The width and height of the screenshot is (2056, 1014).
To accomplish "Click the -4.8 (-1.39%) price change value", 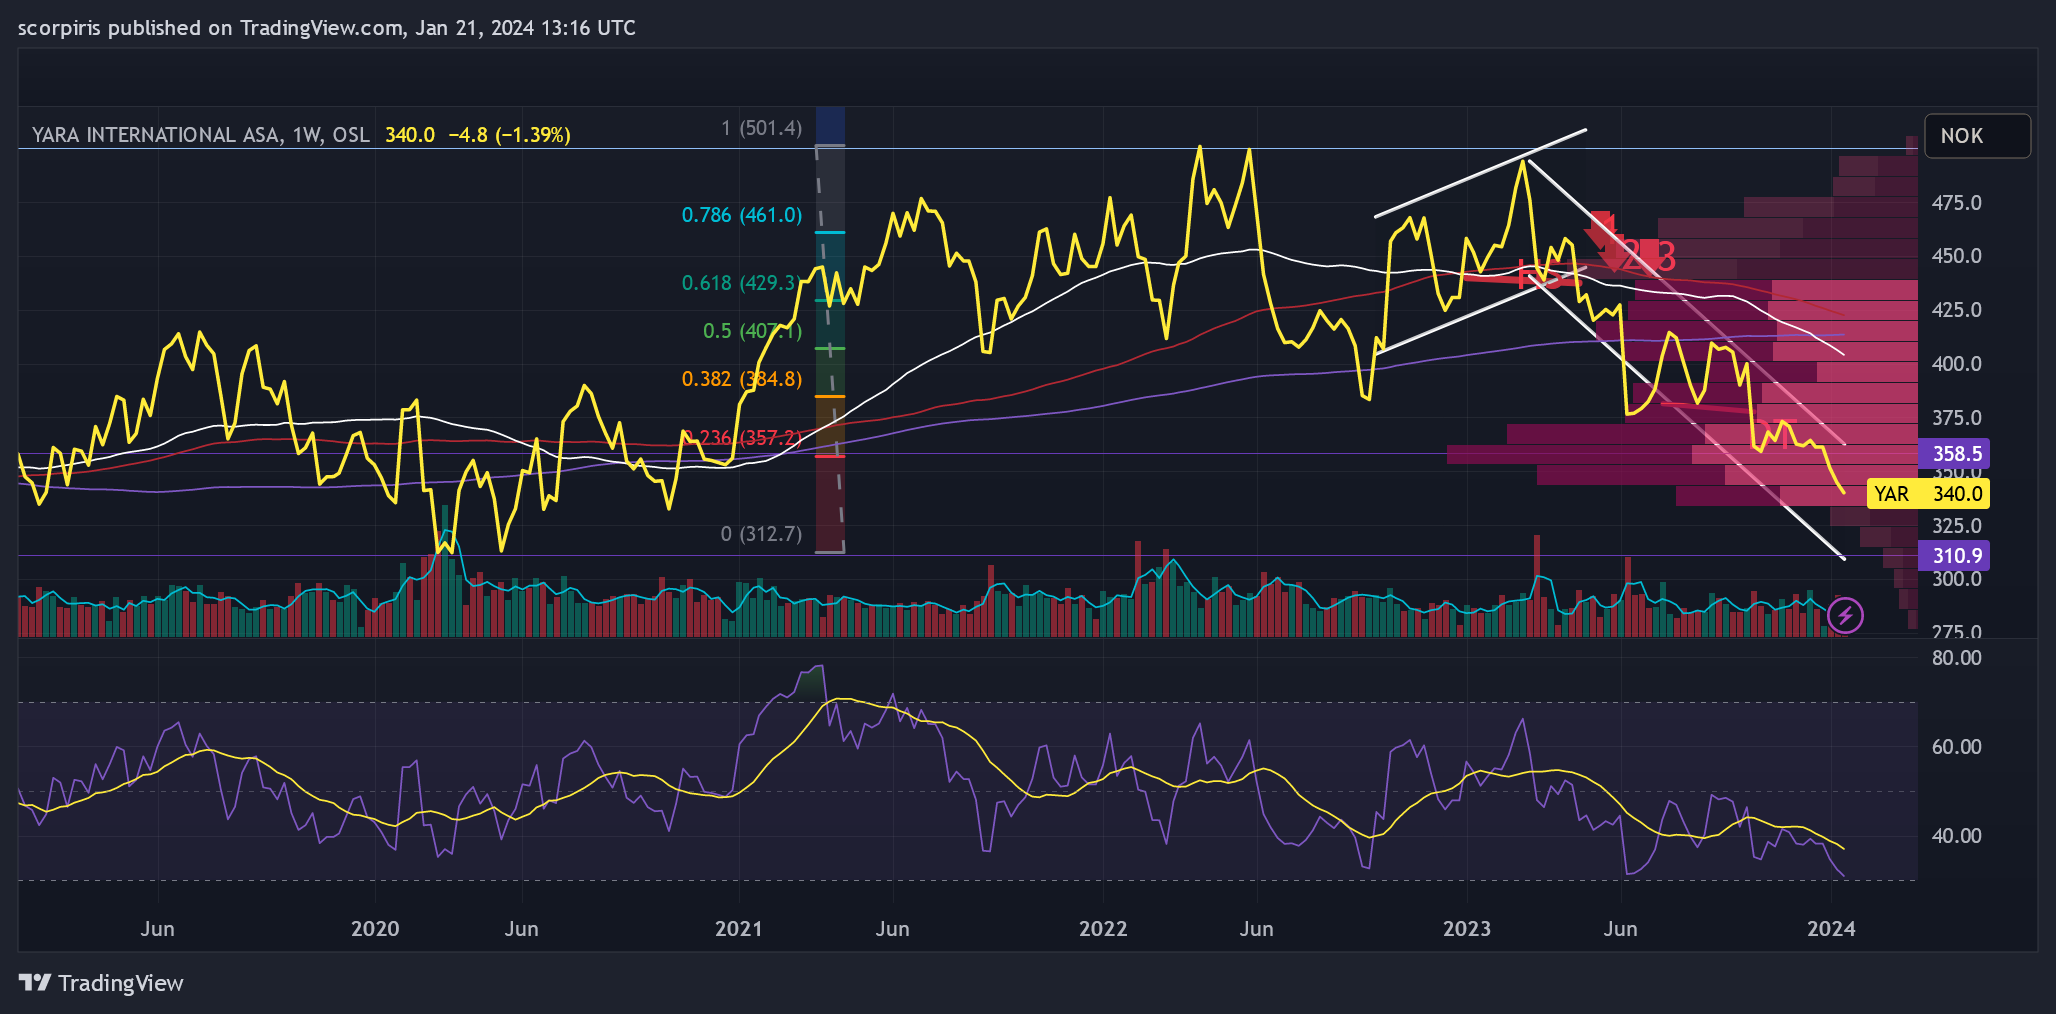I will pyautogui.click(x=509, y=135).
